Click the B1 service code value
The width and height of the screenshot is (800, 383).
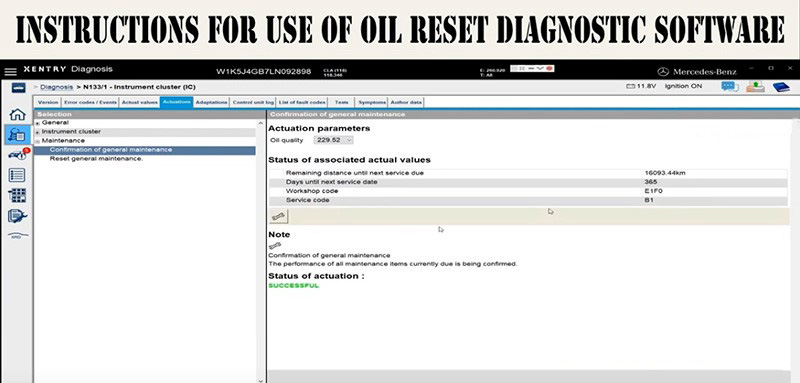(648, 200)
